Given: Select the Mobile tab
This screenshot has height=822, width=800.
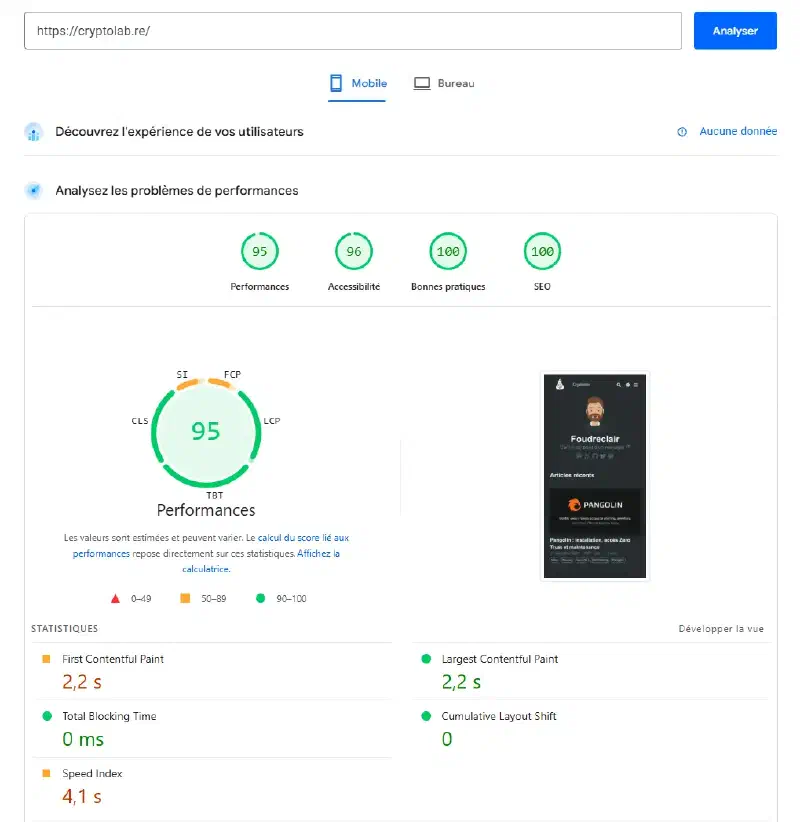Looking at the screenshot, I should pyautogui.click(x=358, y=83).
